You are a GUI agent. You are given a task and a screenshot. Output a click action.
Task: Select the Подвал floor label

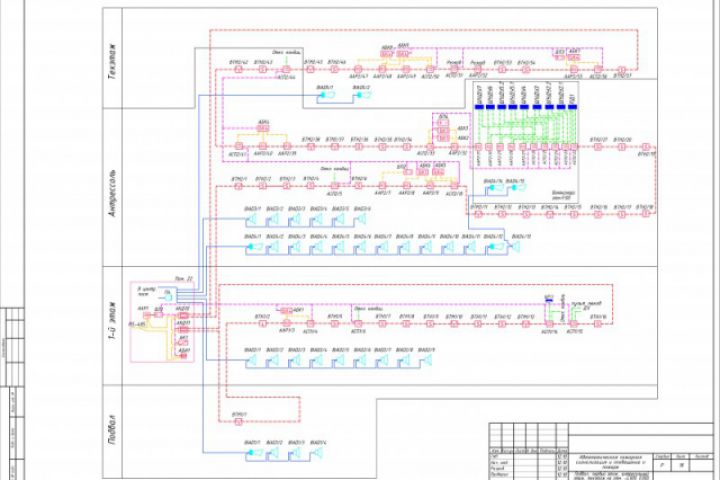pyautogui.click(x=112, y=429)
